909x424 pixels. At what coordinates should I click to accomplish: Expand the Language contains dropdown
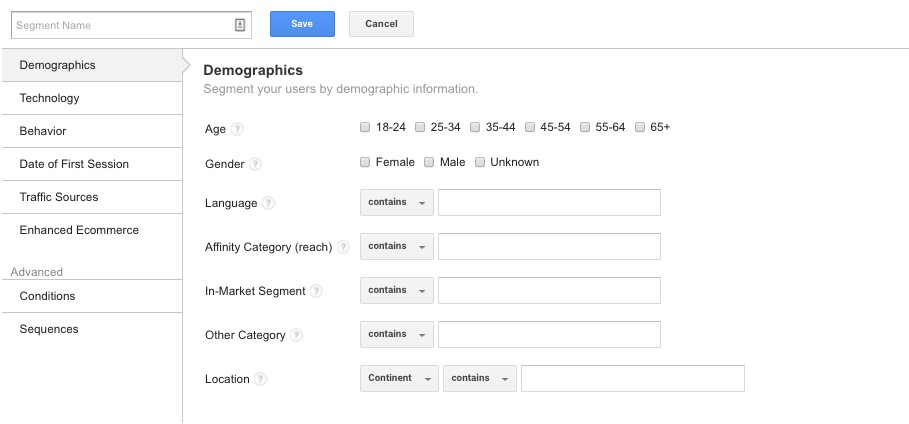(397, 203)
